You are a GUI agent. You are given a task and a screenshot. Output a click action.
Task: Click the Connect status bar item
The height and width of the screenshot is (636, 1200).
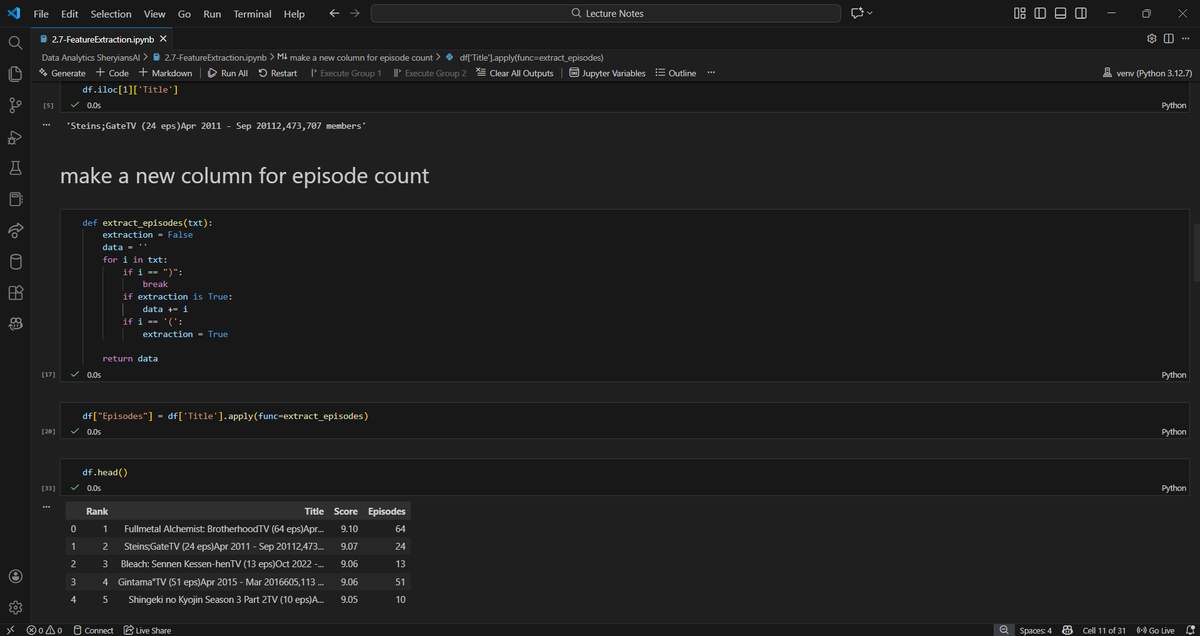click(94, 630)
